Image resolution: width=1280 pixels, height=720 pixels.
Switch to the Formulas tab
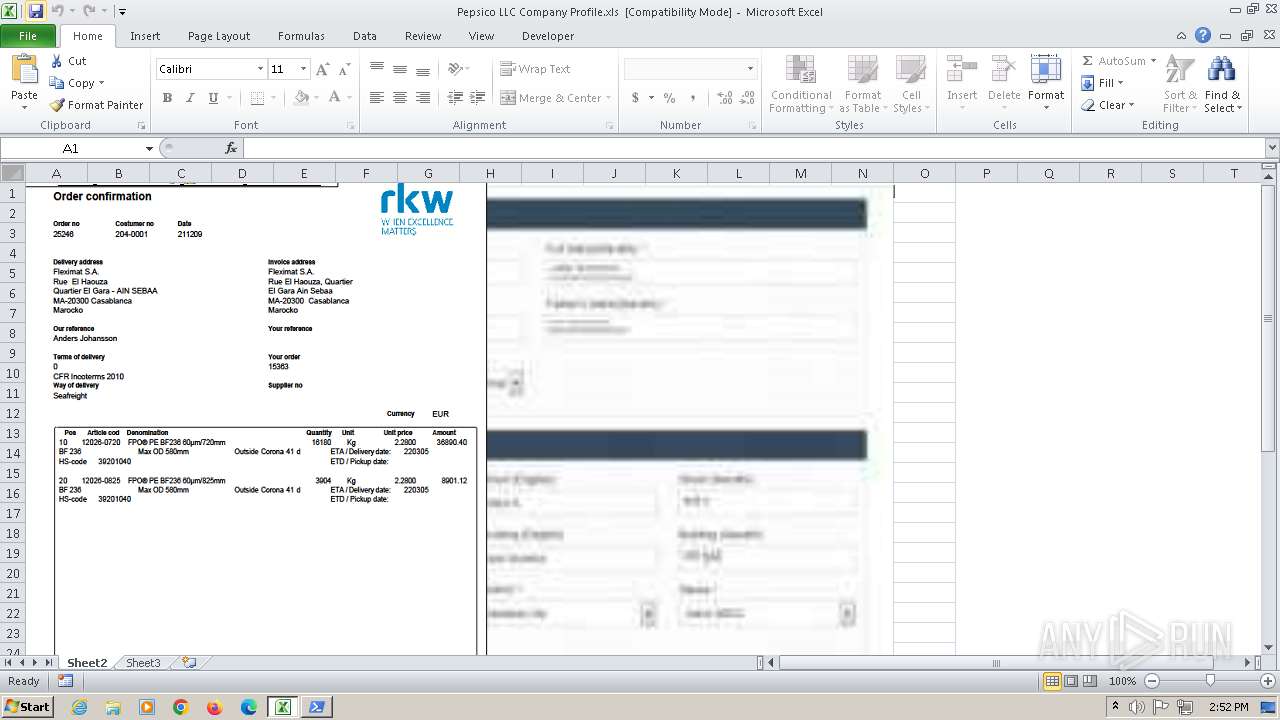[x=301, y=36]
